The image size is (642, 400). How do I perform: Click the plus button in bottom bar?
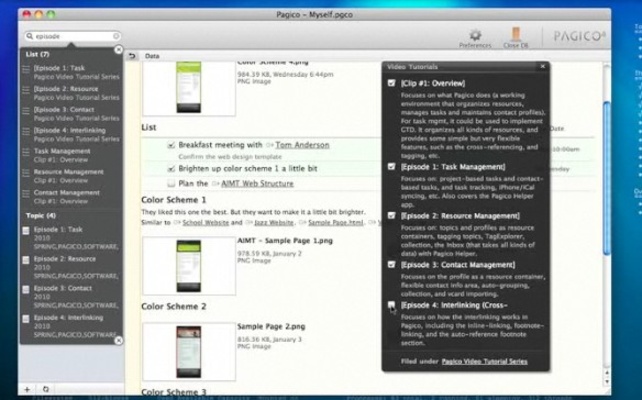pos(27,389)
